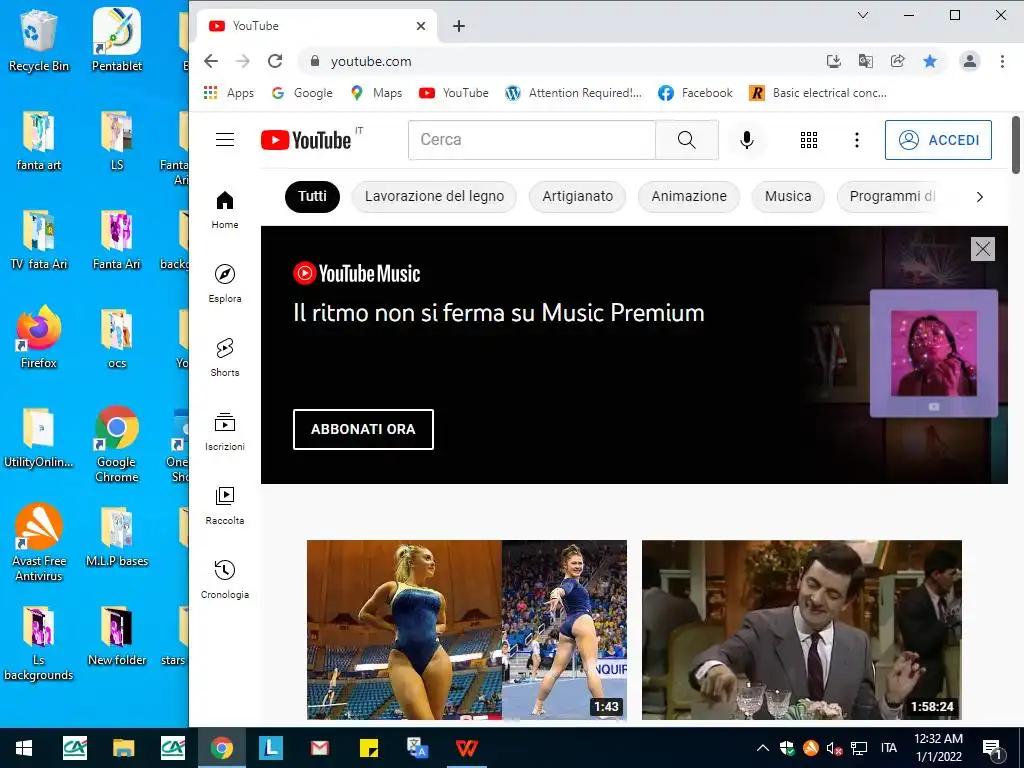The width and height of the screenshot is (1024, 768).
Task: Go to Home in YouTube sidebar
Action: (225, 210)
